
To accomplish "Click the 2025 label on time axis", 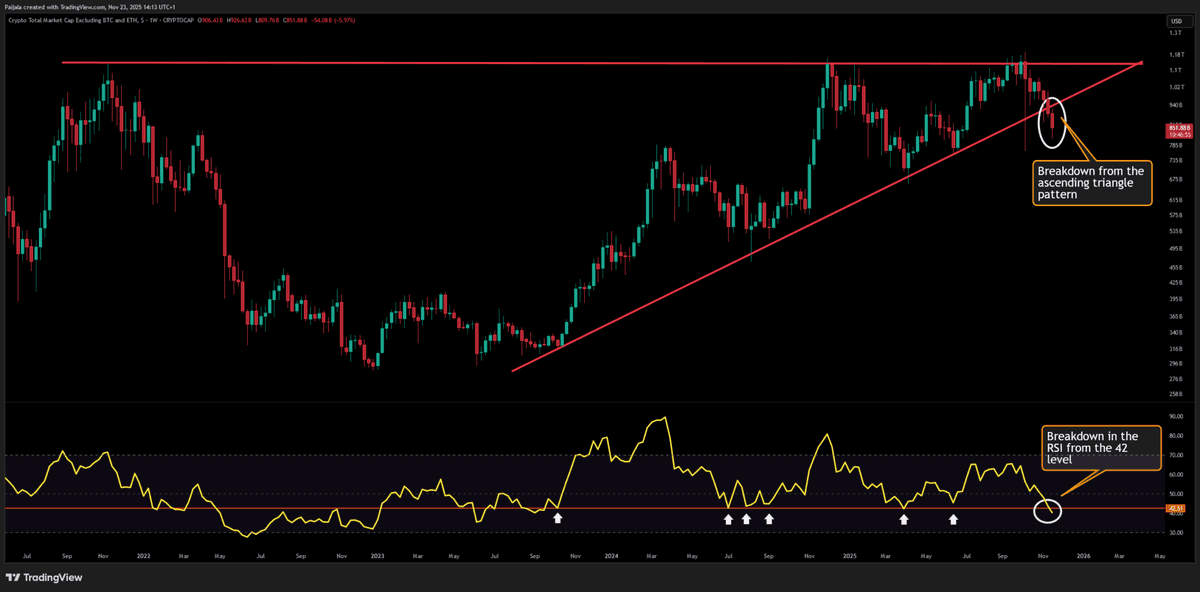I will pos(848,555).
